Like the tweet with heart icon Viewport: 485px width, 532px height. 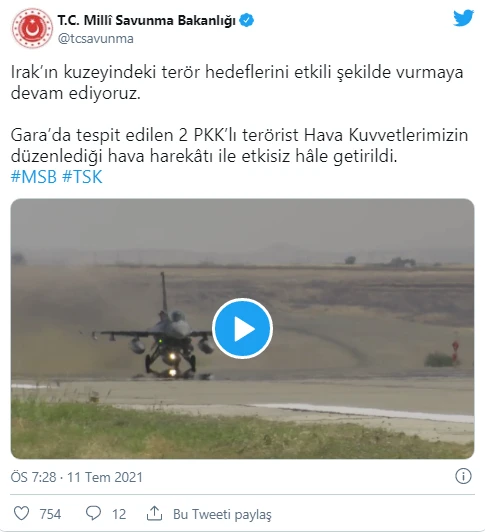tap(21, 513)
